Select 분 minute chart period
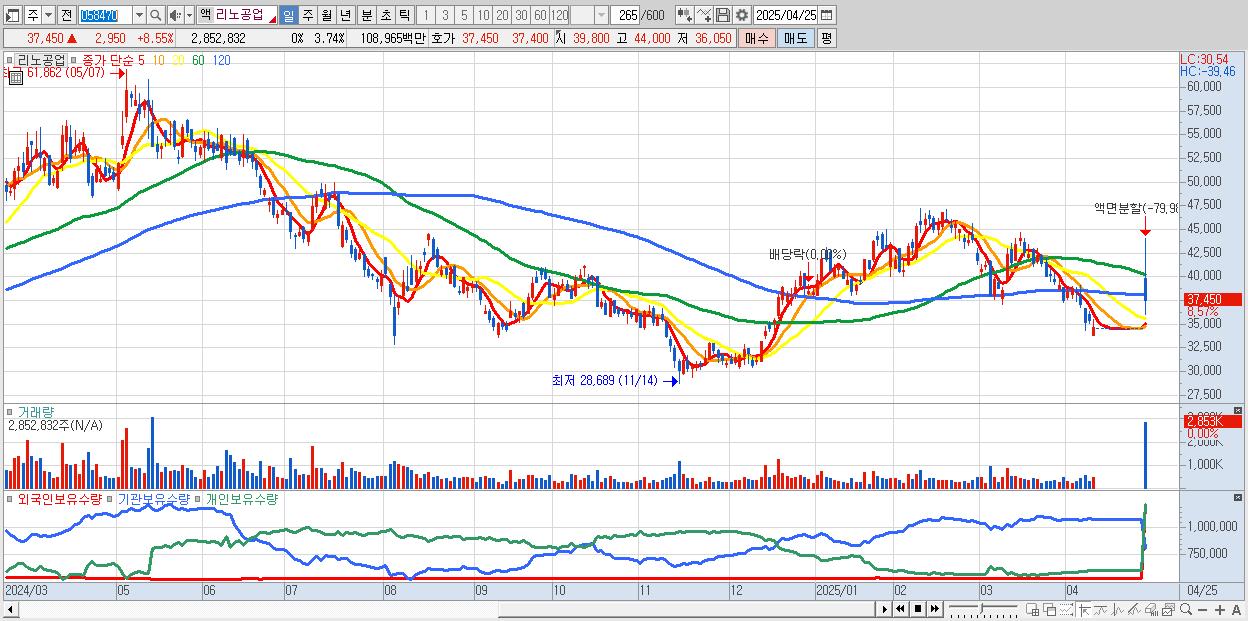Screen dimensions: 1248x621 click(x=367, y=15)
